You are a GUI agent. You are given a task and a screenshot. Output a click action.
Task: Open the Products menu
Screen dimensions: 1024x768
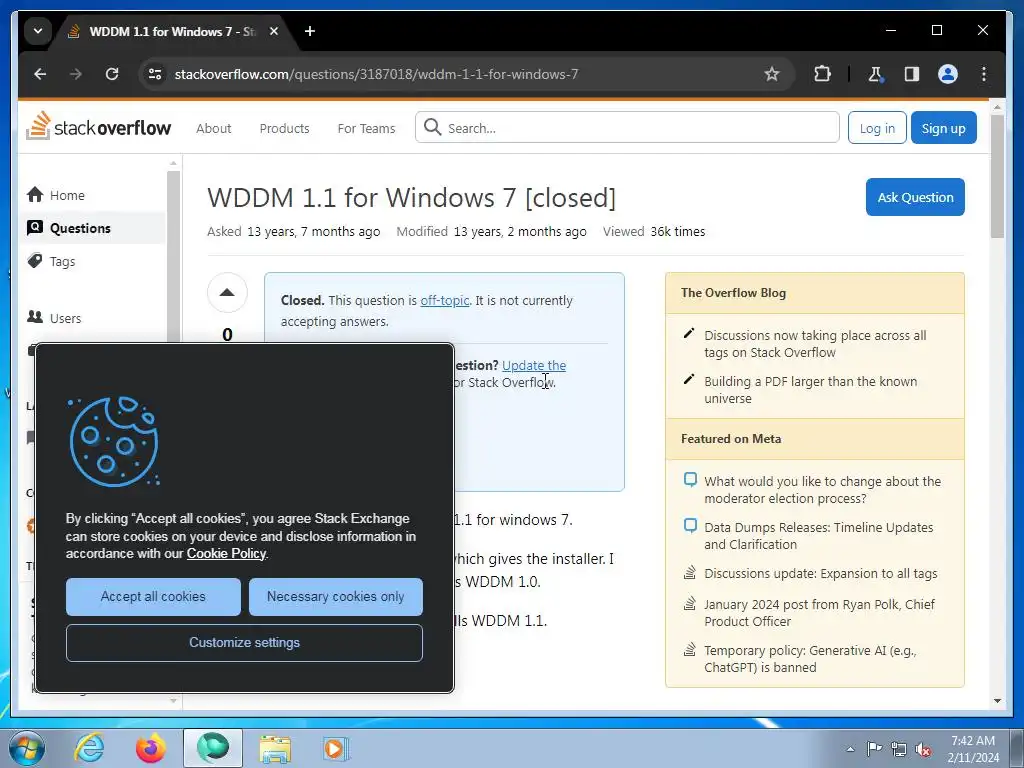point(284,128)
